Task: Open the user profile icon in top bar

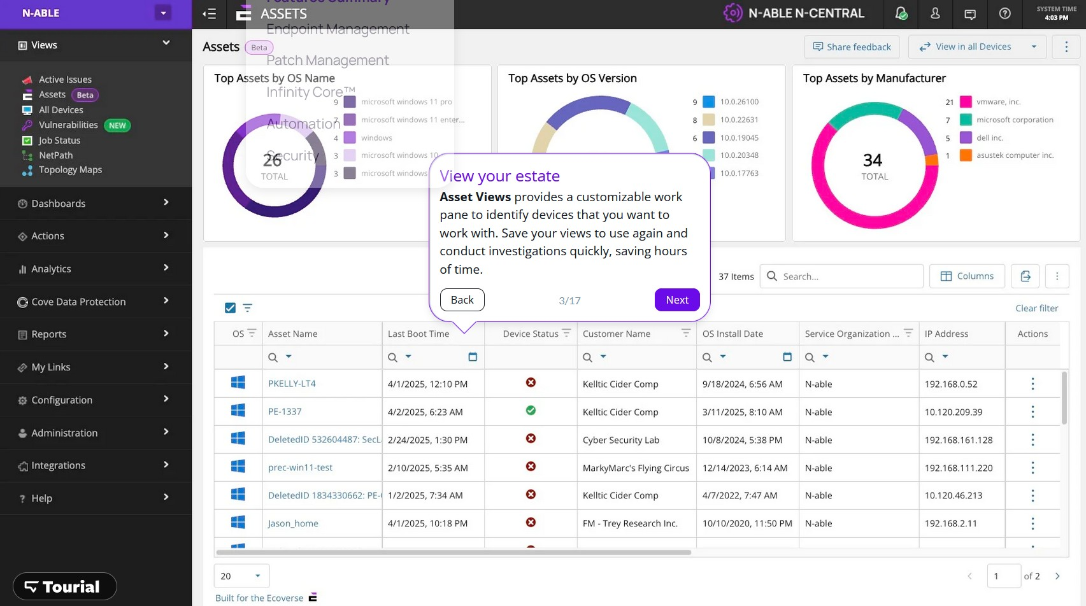Action: (x=935, y=14)
